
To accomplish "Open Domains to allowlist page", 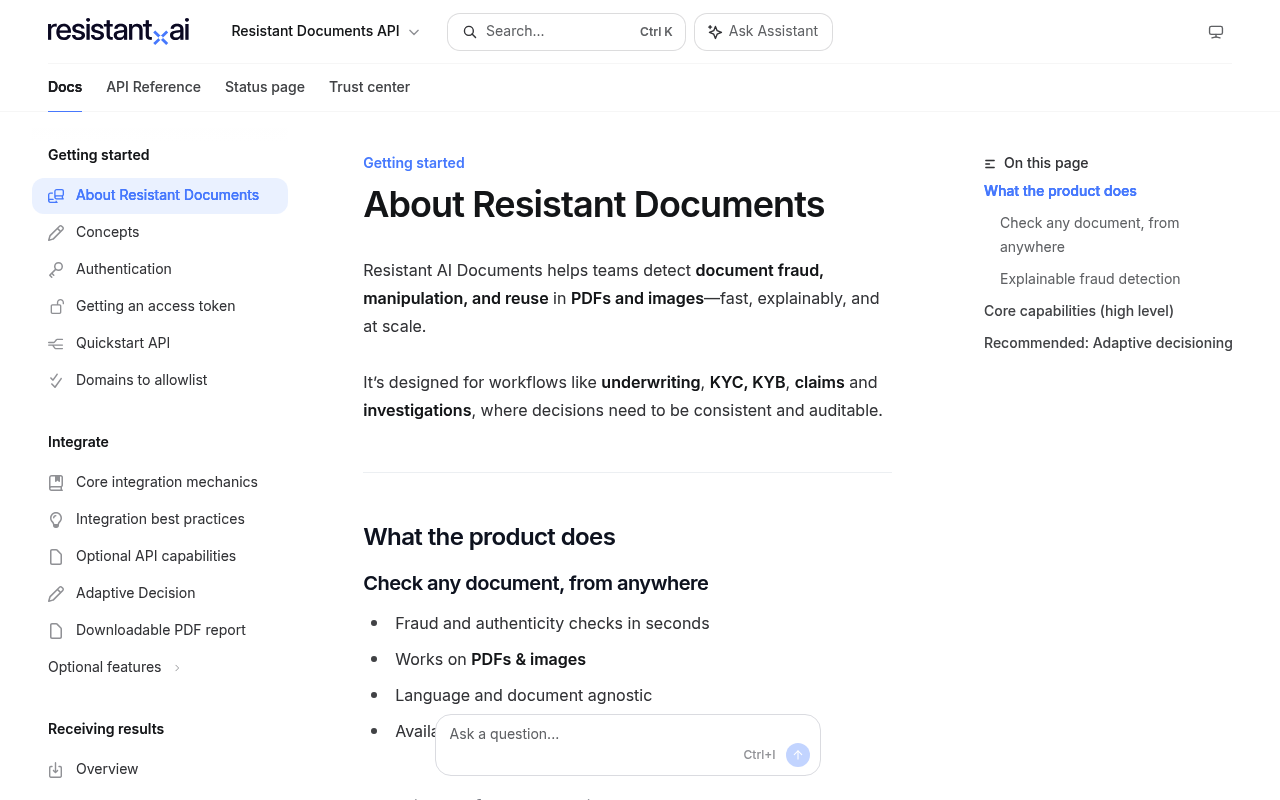I will point(160,380).
